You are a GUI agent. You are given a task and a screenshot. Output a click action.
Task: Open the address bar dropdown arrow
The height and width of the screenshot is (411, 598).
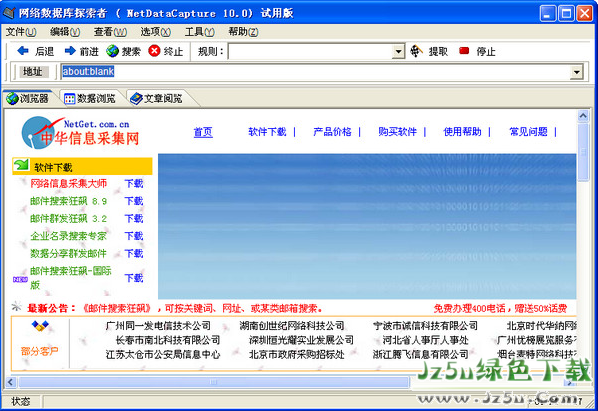pyautogui.click(x=576, y=72)
